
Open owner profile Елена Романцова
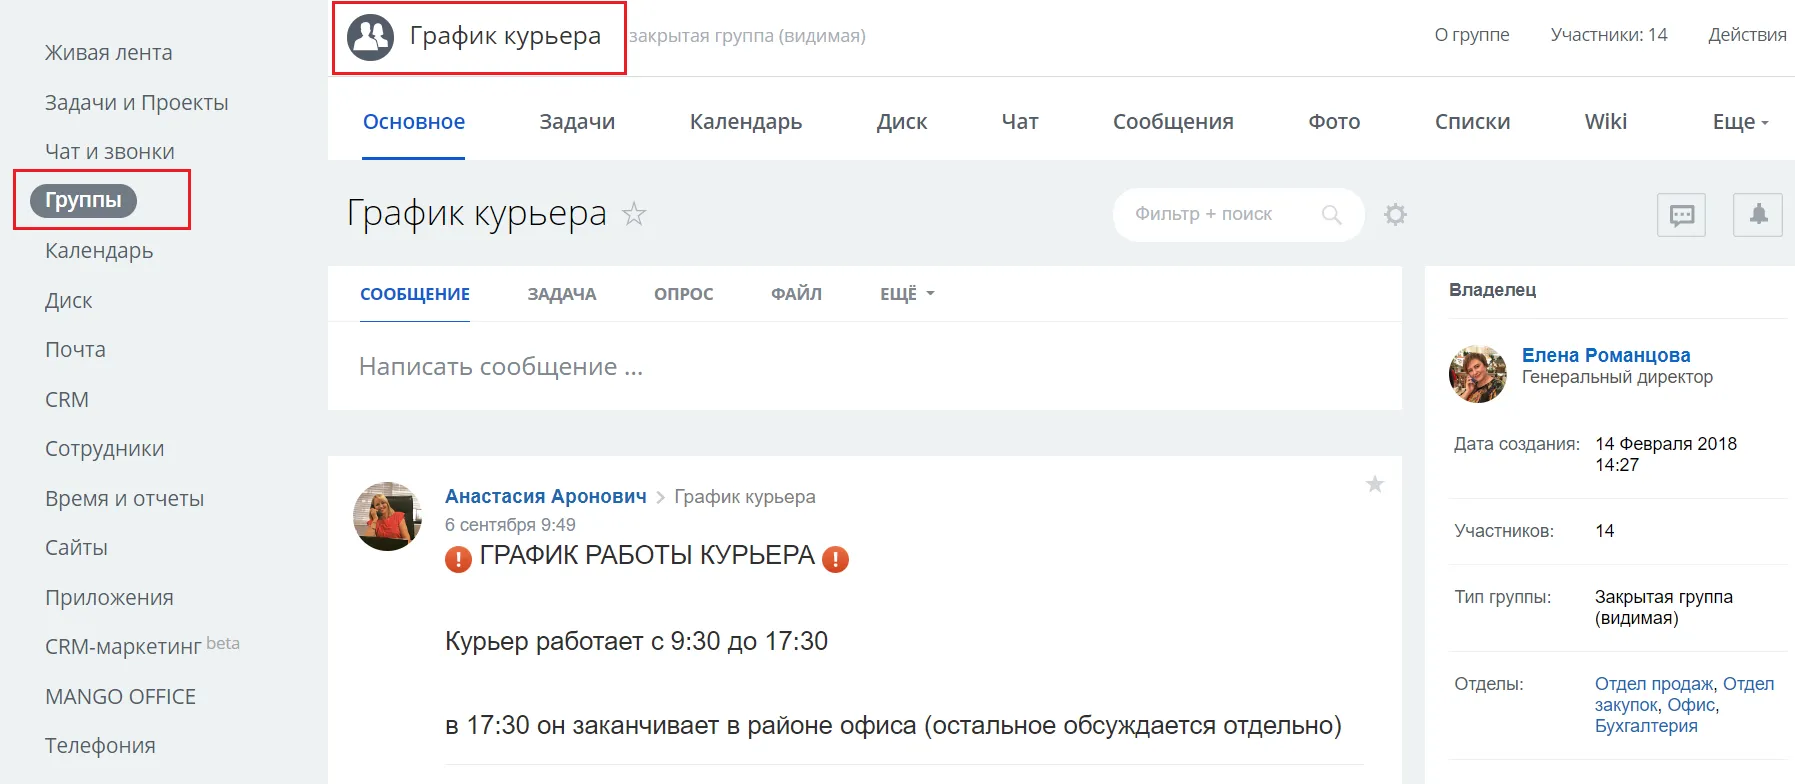[1606, 354]
